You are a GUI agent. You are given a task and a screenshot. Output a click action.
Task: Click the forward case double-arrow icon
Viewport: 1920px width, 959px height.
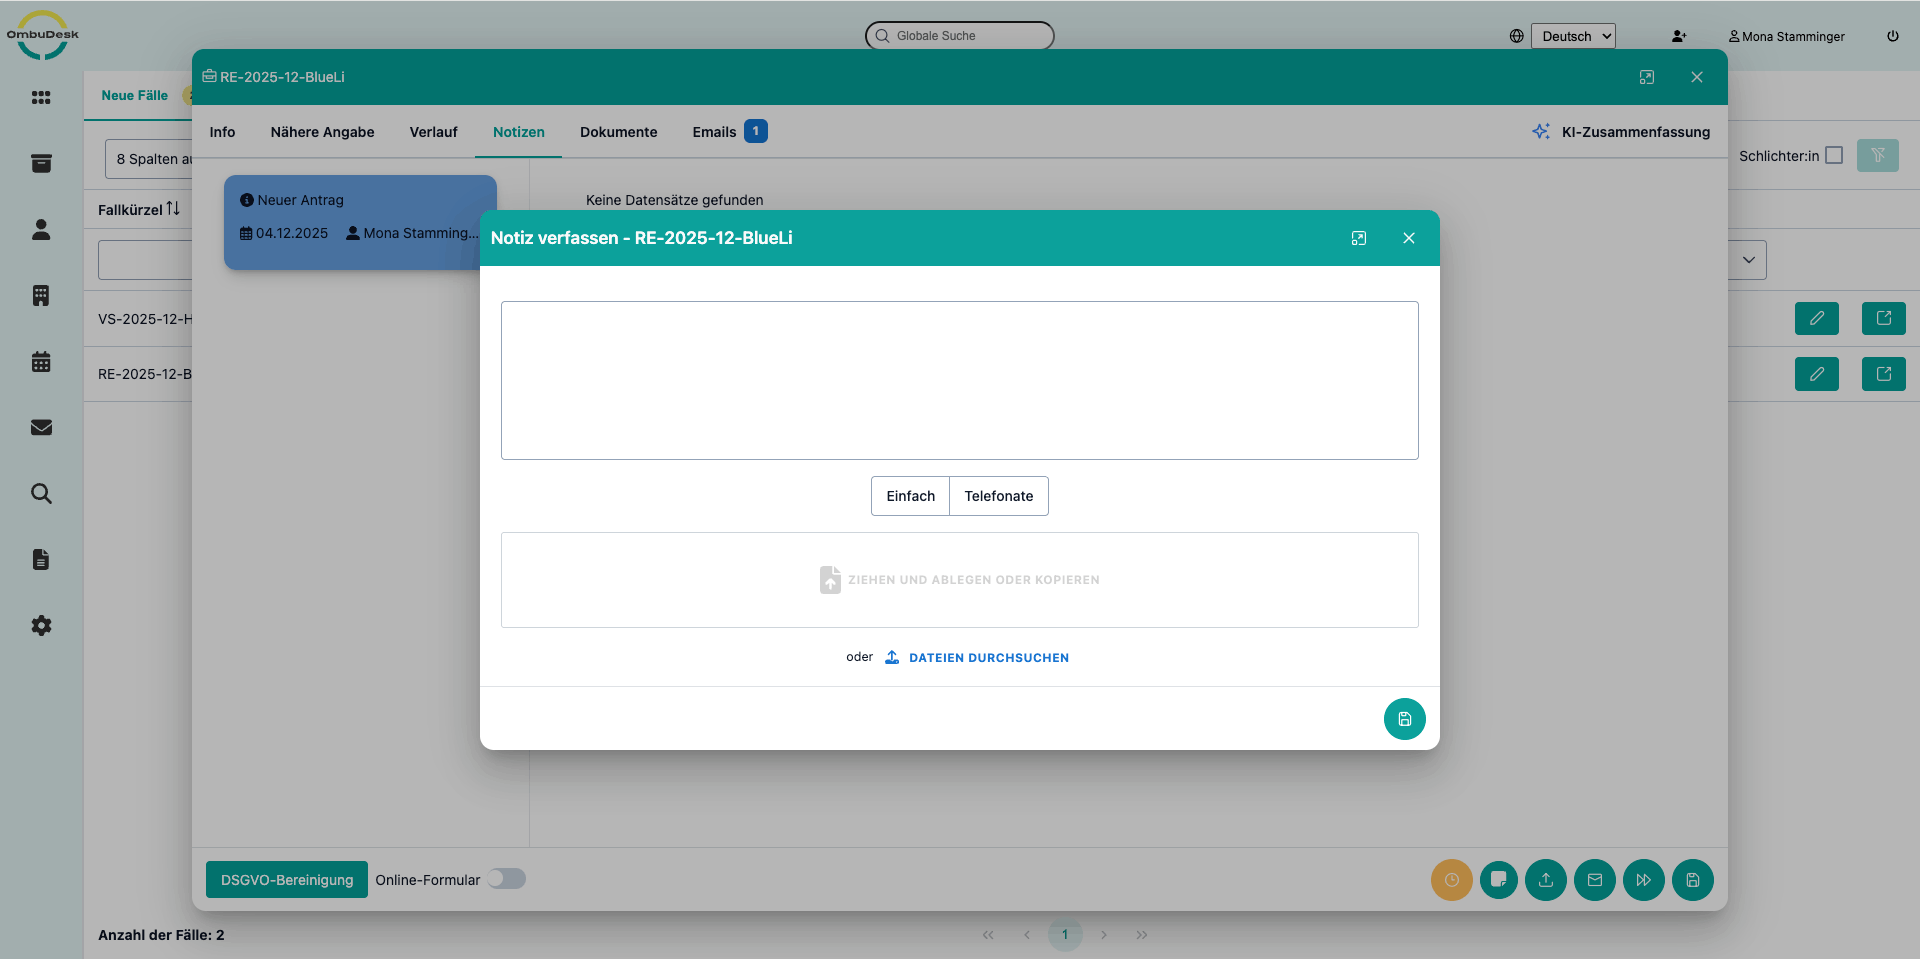click(x=1643, y=880)
